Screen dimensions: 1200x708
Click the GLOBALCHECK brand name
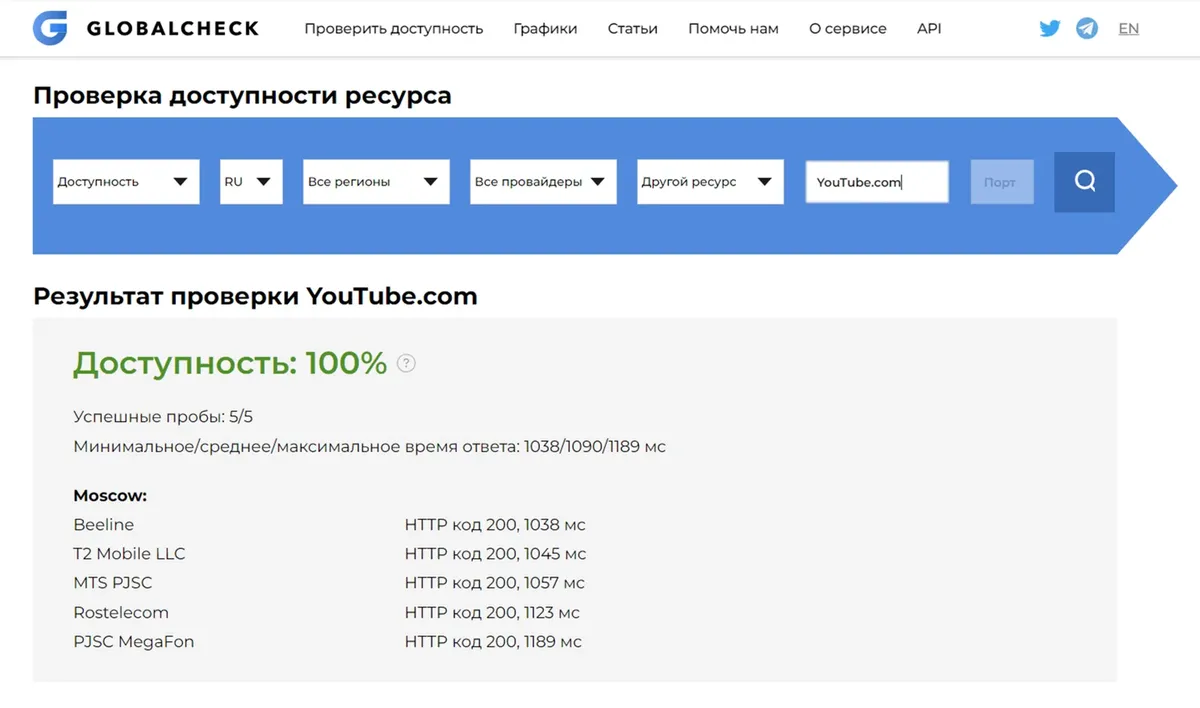[x=173, y=29]
